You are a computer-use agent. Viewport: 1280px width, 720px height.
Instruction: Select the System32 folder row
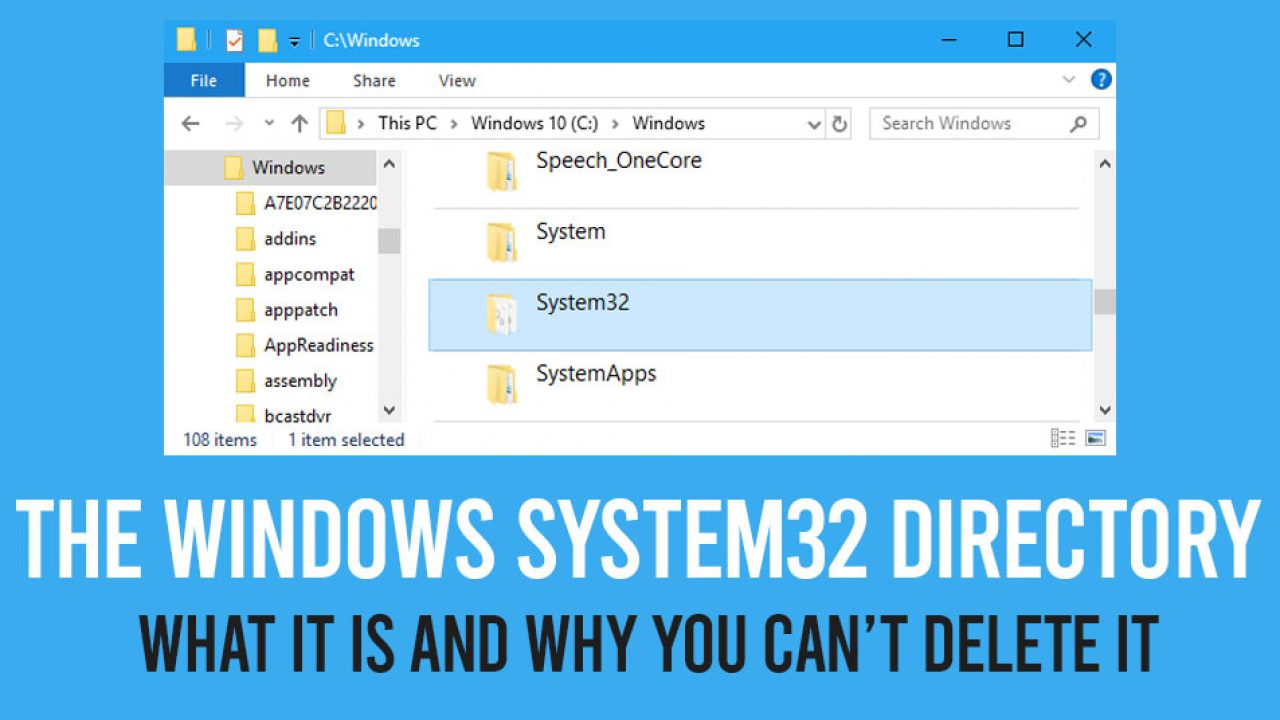pos(760,315)
